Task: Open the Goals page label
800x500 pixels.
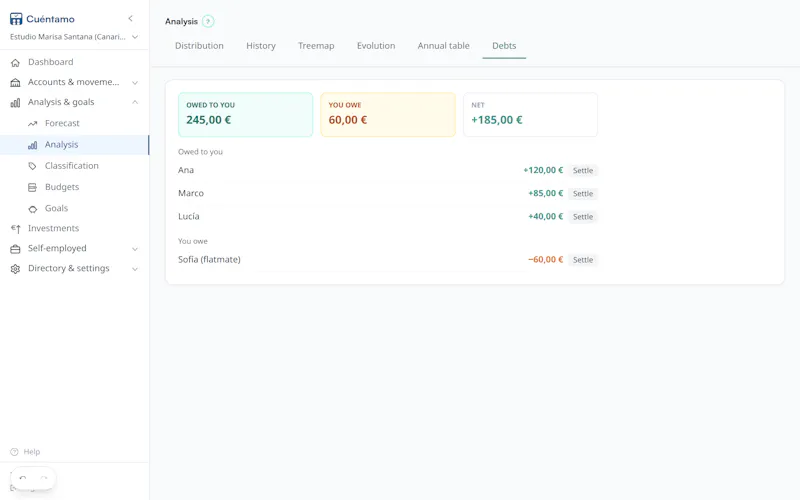Action: [x=56, y=208]
